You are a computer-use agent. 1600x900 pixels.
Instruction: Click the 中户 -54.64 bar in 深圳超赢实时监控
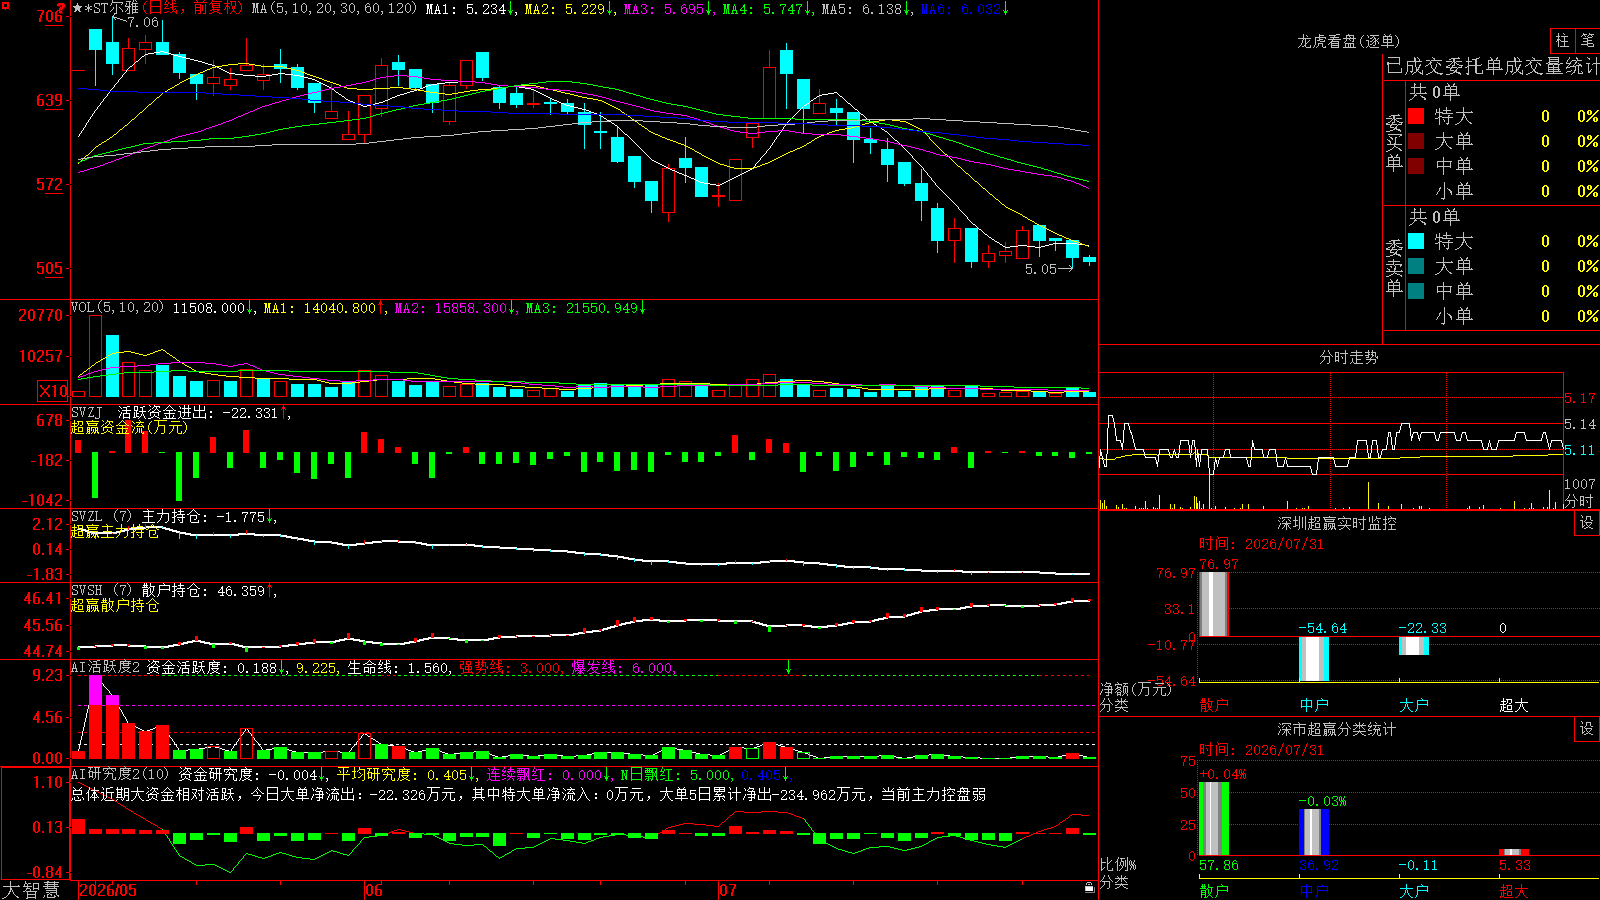1314,659
